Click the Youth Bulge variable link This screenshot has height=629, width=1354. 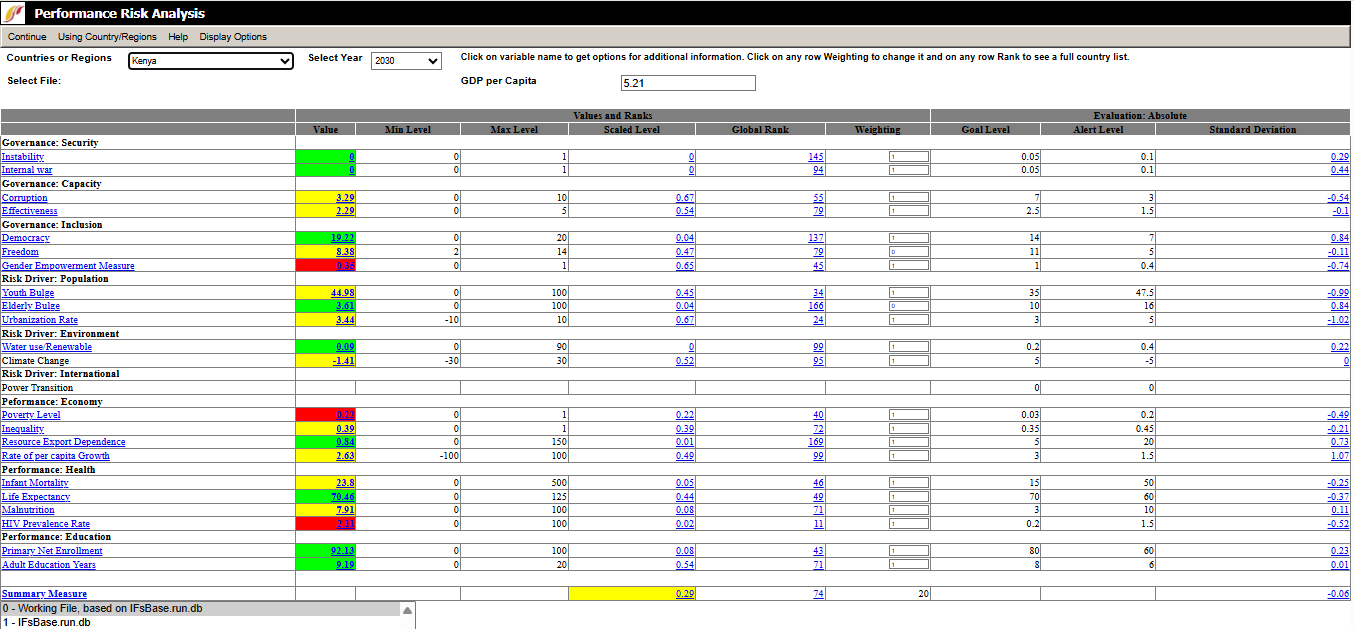pyautogui.click(x=28, y=293)
